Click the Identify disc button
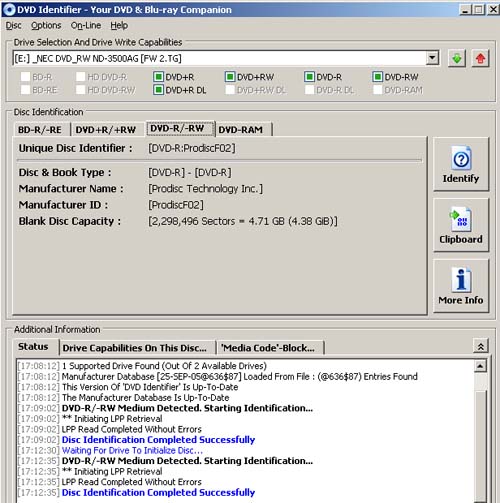This screenshot has height=503, width=500. coord(461,164)
